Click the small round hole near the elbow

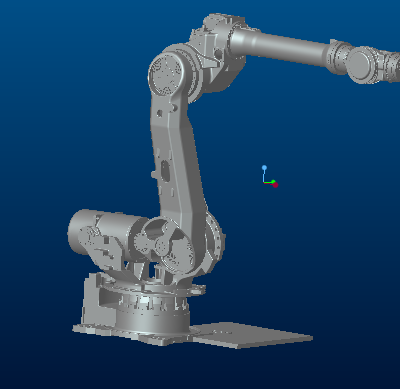point(159,114)
